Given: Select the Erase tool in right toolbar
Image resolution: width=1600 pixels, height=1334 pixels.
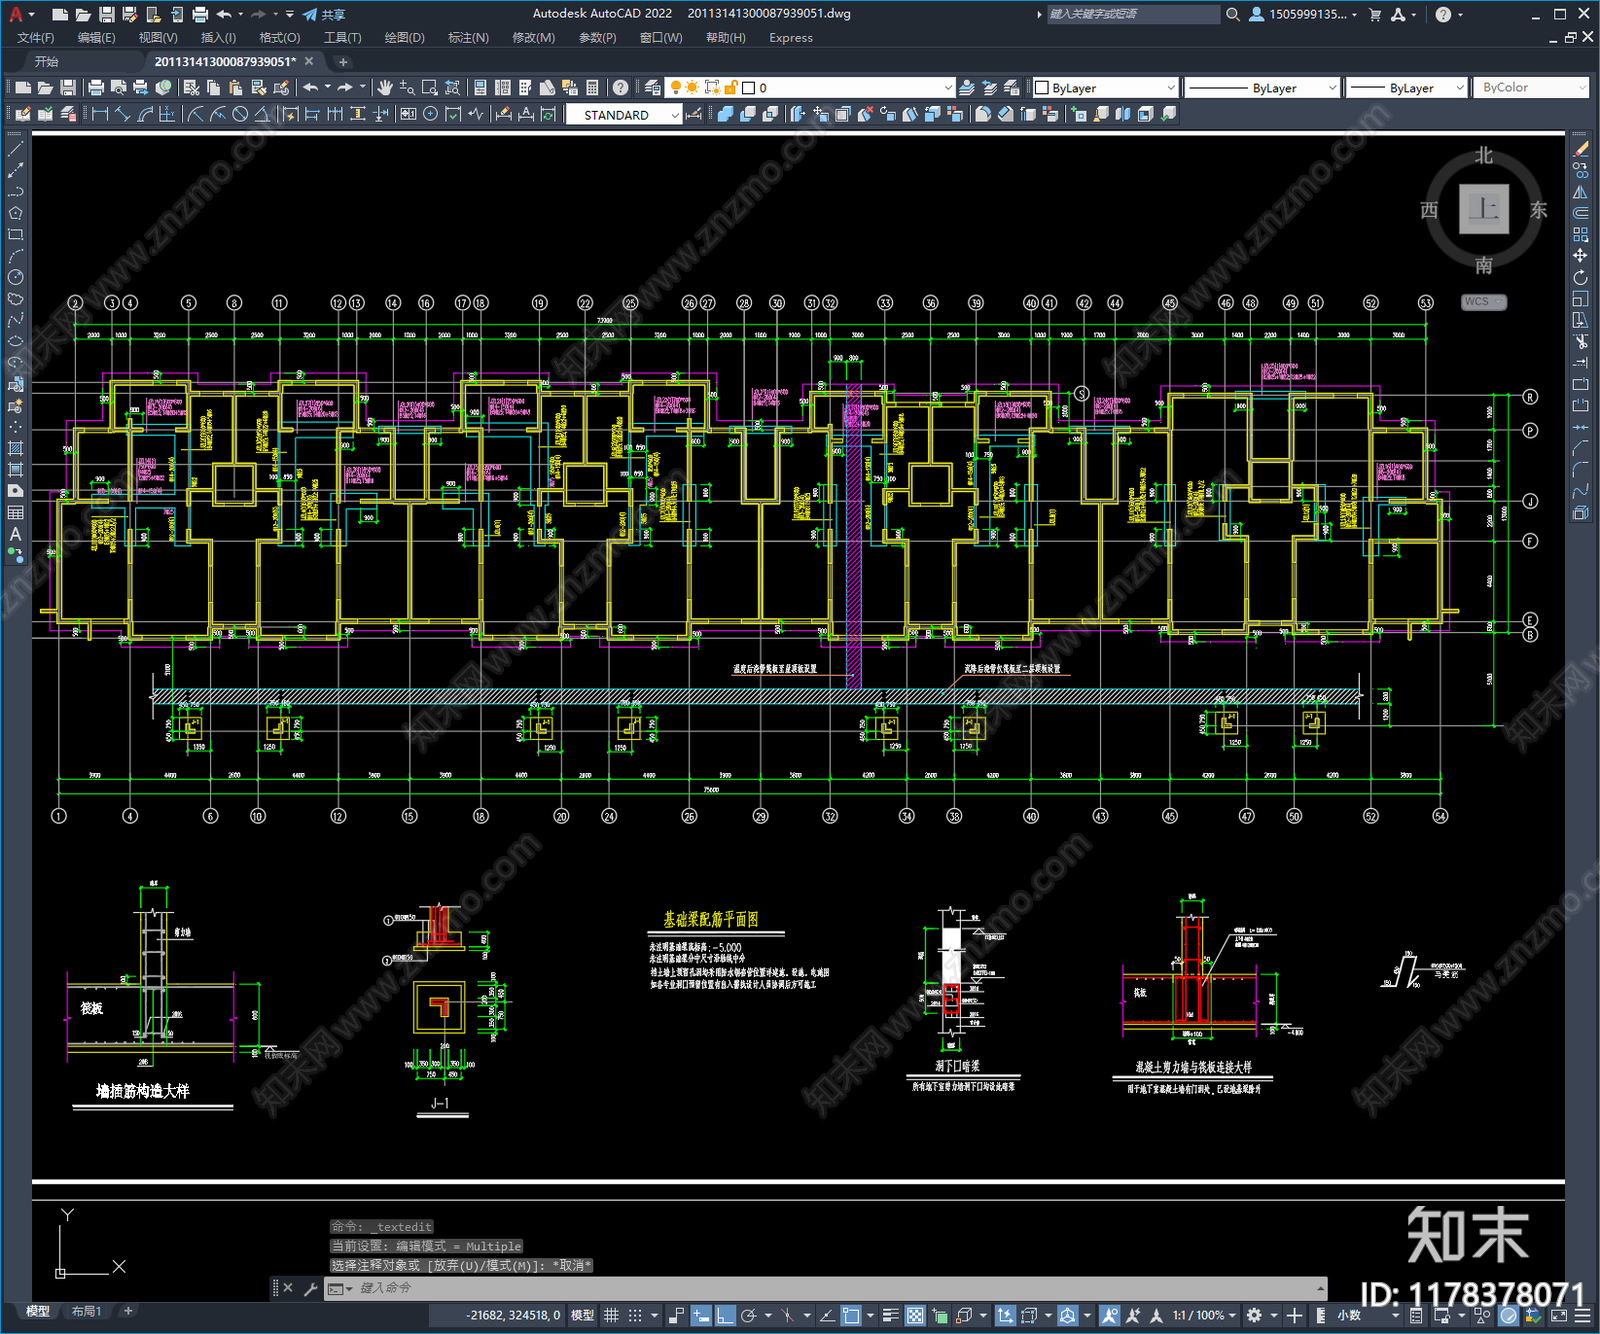Looking at the screenshot, I should (1580, 149).
